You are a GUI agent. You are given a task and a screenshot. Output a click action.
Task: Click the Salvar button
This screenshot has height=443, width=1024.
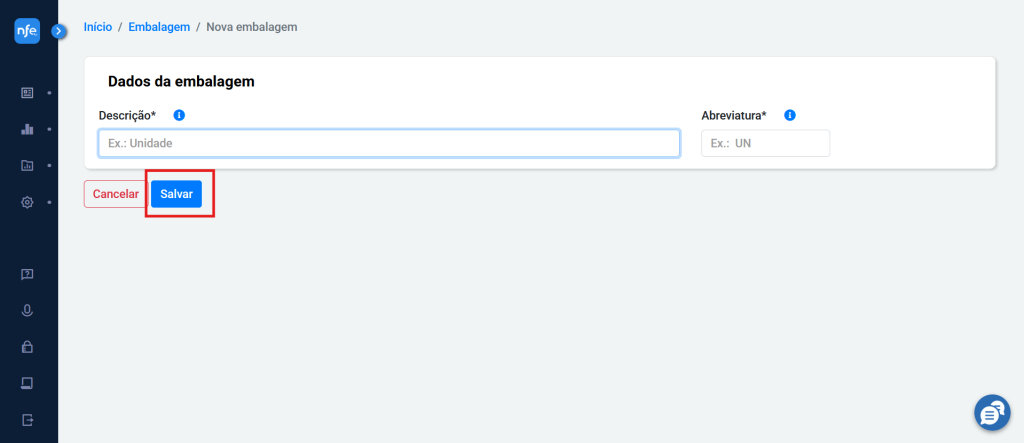(x=176, y=194)
